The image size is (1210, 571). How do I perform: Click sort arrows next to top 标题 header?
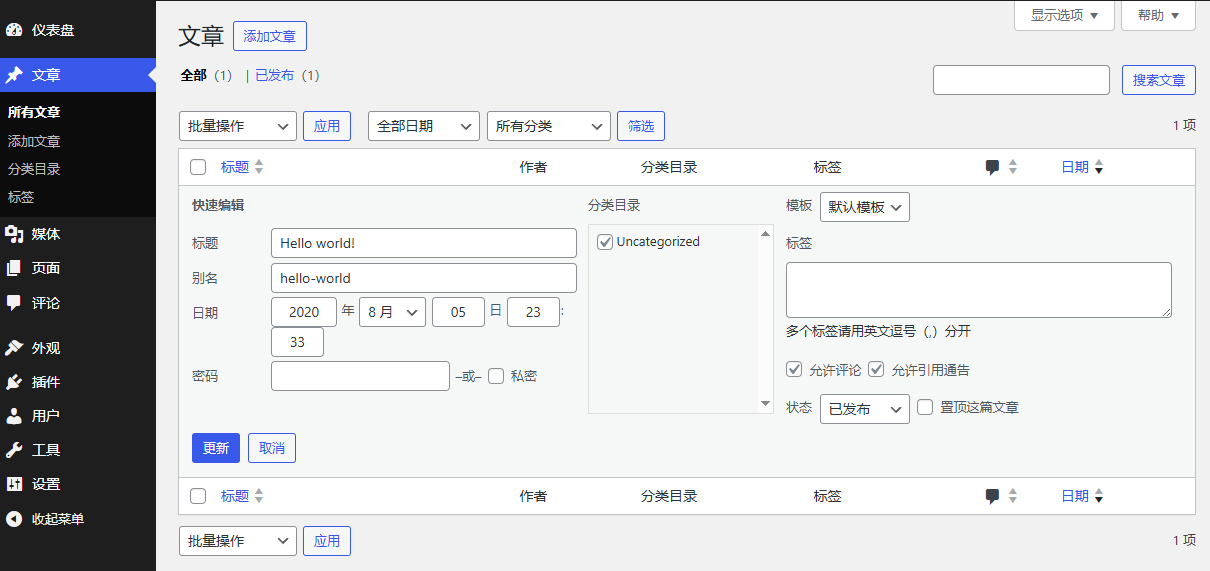259,168
